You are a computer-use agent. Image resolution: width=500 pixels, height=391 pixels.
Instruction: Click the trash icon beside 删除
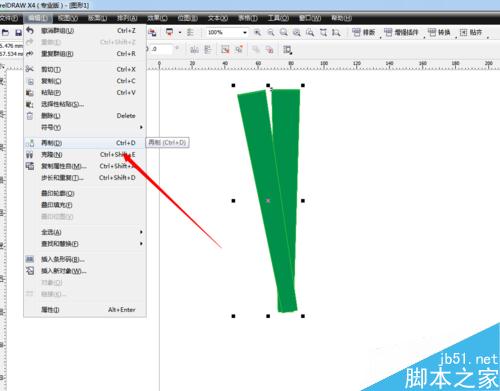(30, 116)
